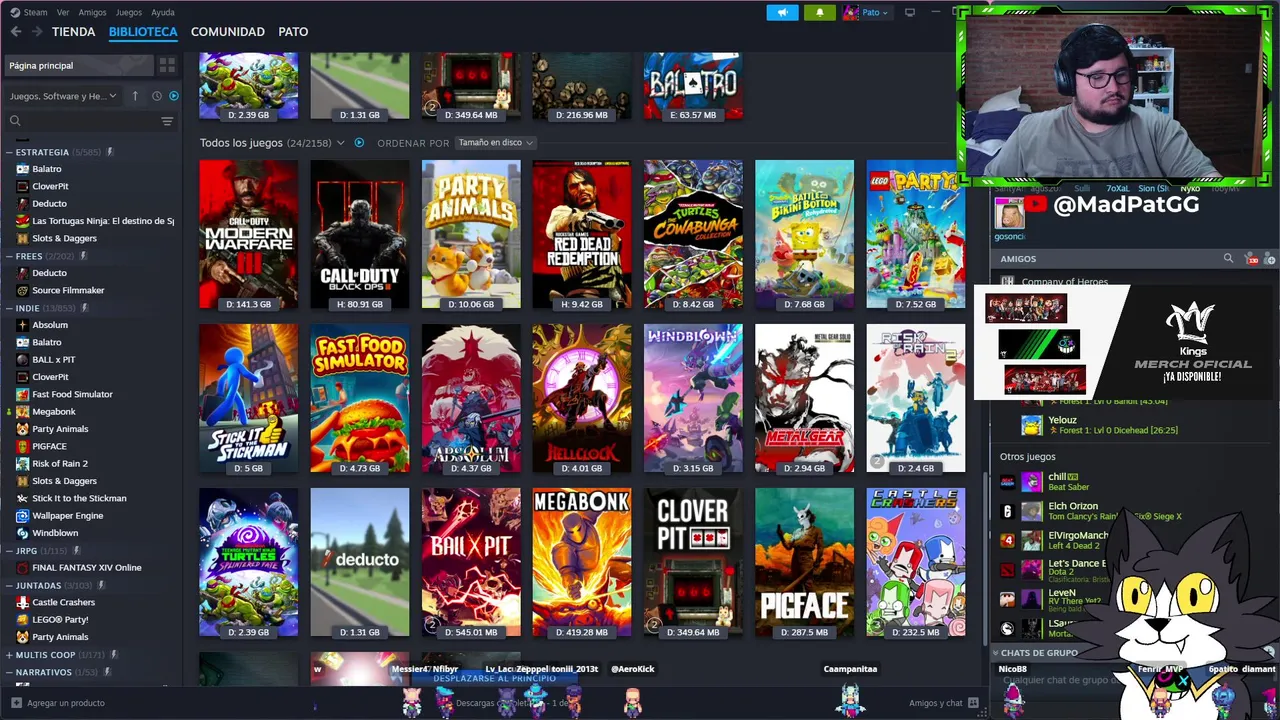
Task: Select Absolum in the INDIE list
Action: (50, 325)
